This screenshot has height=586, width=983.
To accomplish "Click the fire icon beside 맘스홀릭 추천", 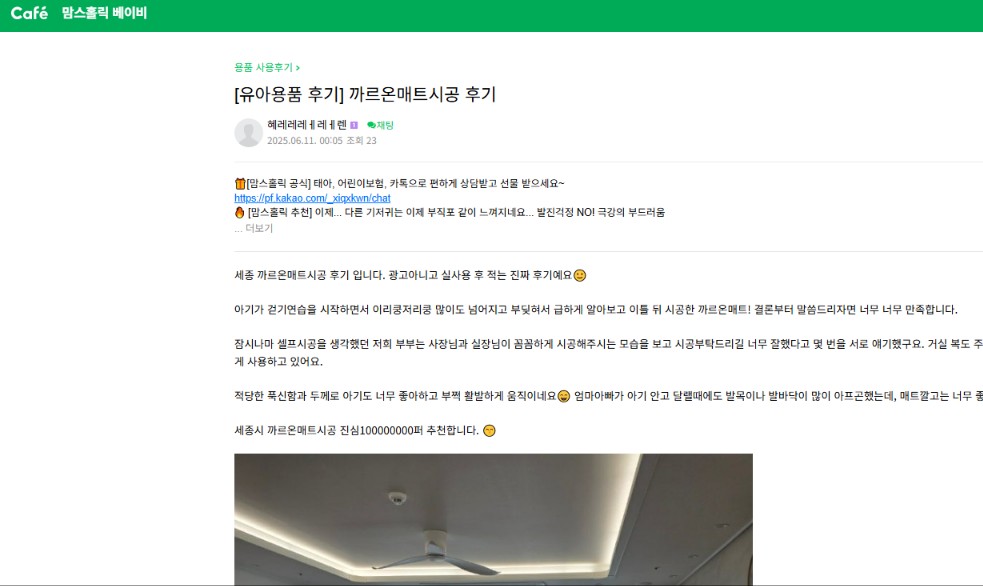I will [239, 212].
